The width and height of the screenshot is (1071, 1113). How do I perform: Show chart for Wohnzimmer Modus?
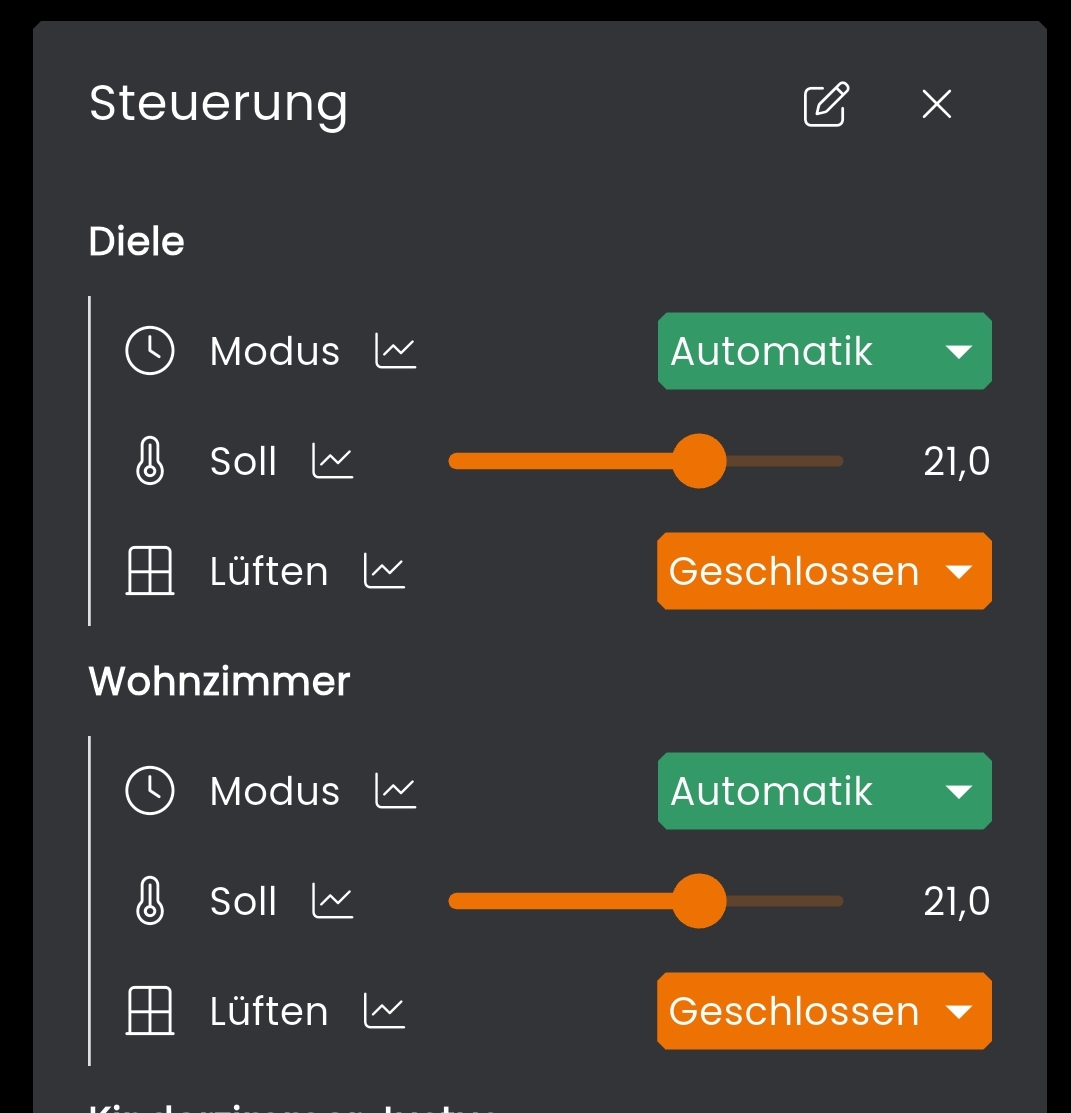click(x=396, y=791)
